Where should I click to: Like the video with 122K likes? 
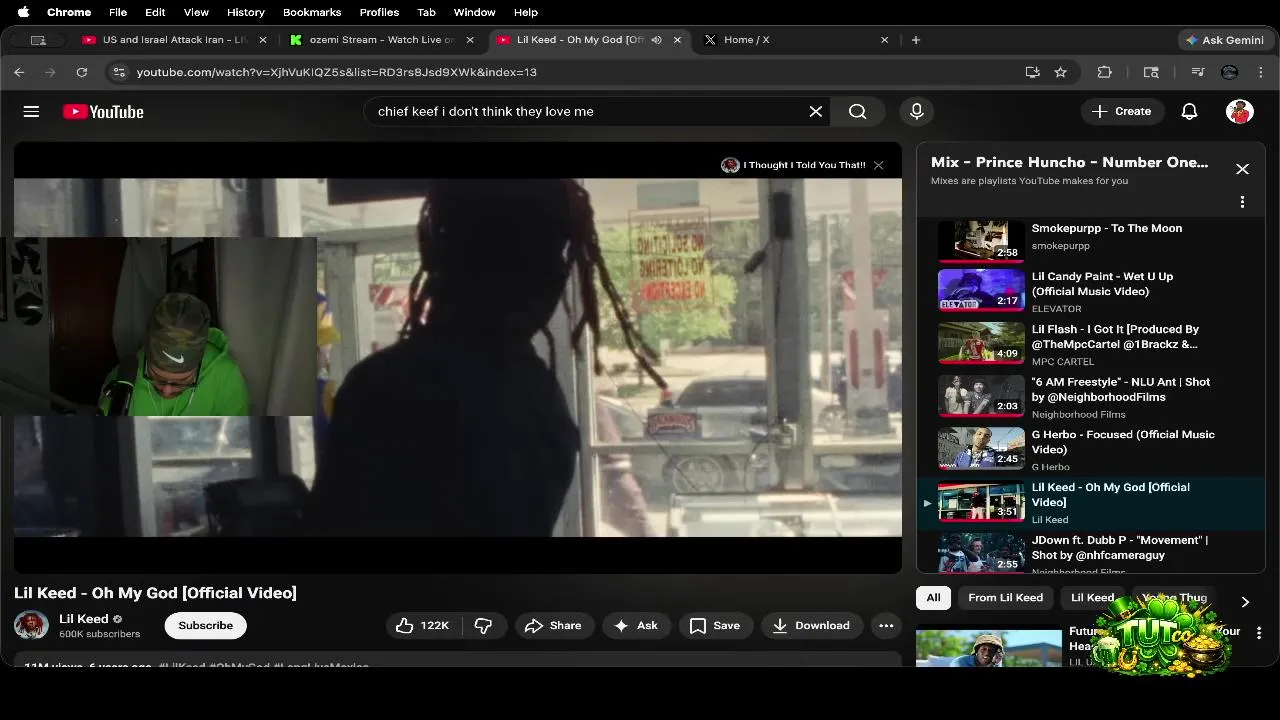[422, 625]
